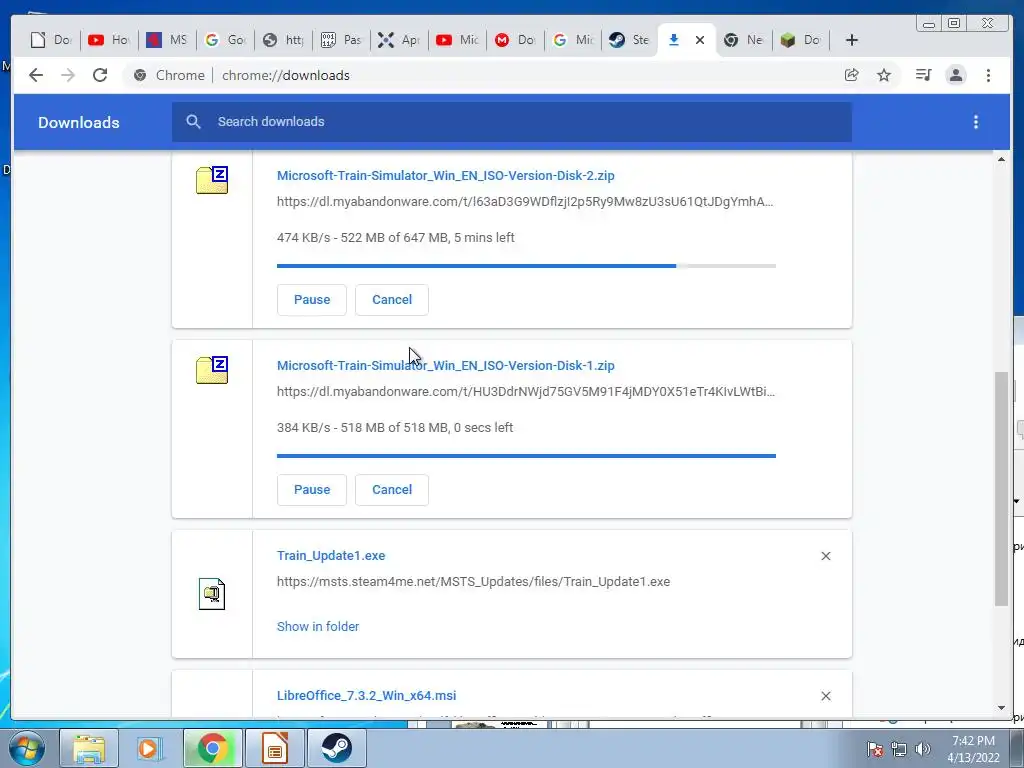Click the browser forward arrow
1024x768 pixels.
click(x=68, y=75)
